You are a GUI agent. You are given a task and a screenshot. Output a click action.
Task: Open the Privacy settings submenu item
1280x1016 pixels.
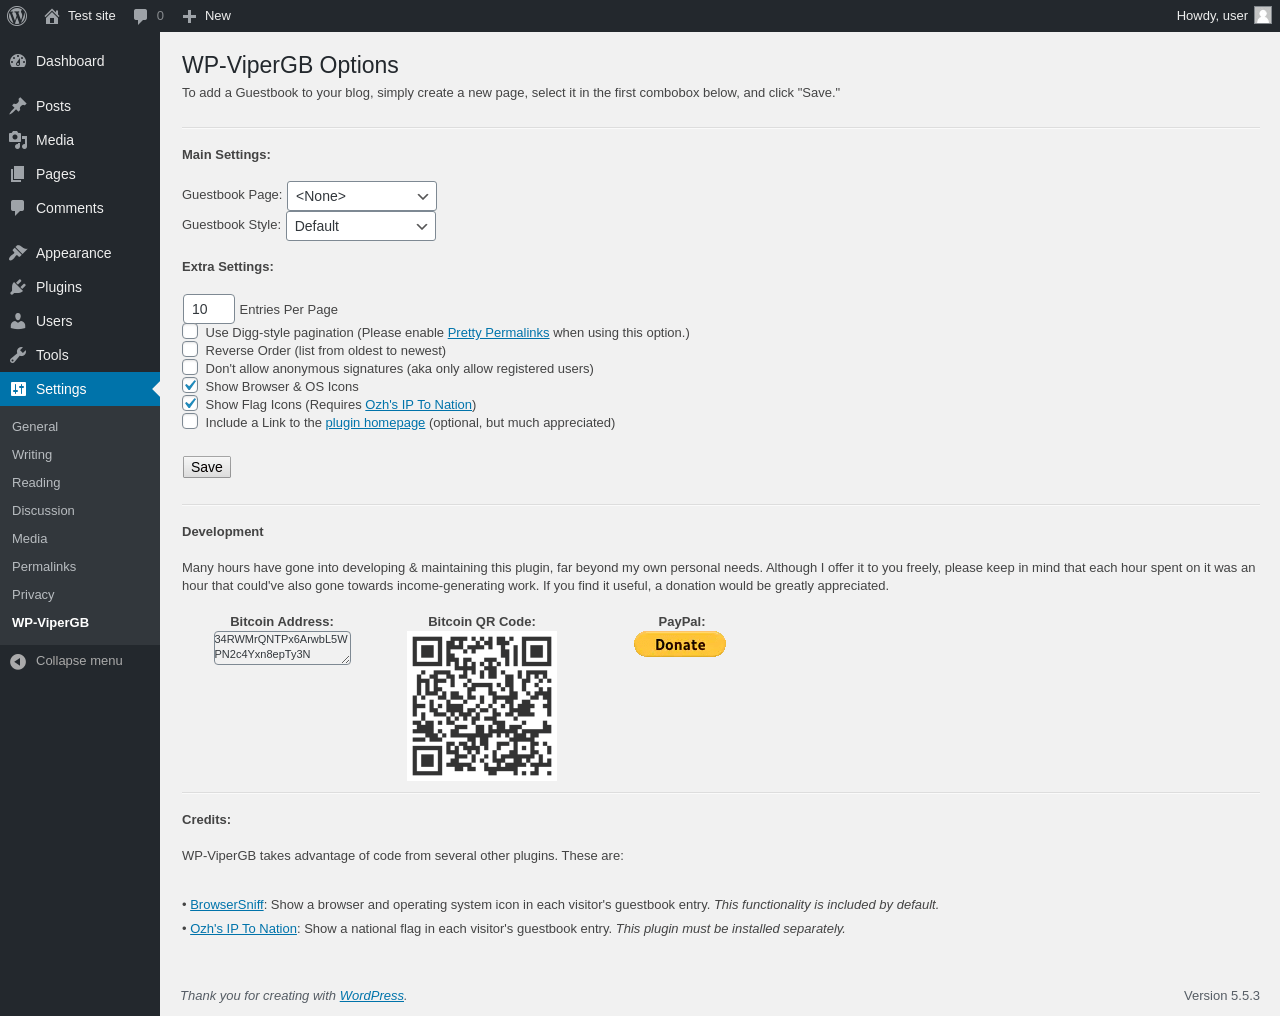(x=33, y=595)
